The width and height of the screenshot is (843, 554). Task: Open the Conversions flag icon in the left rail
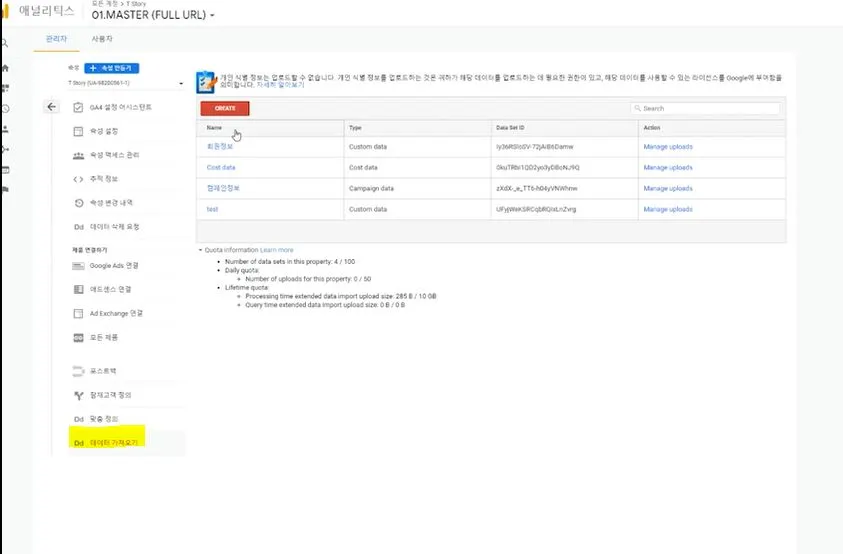(x=5, y=189)
